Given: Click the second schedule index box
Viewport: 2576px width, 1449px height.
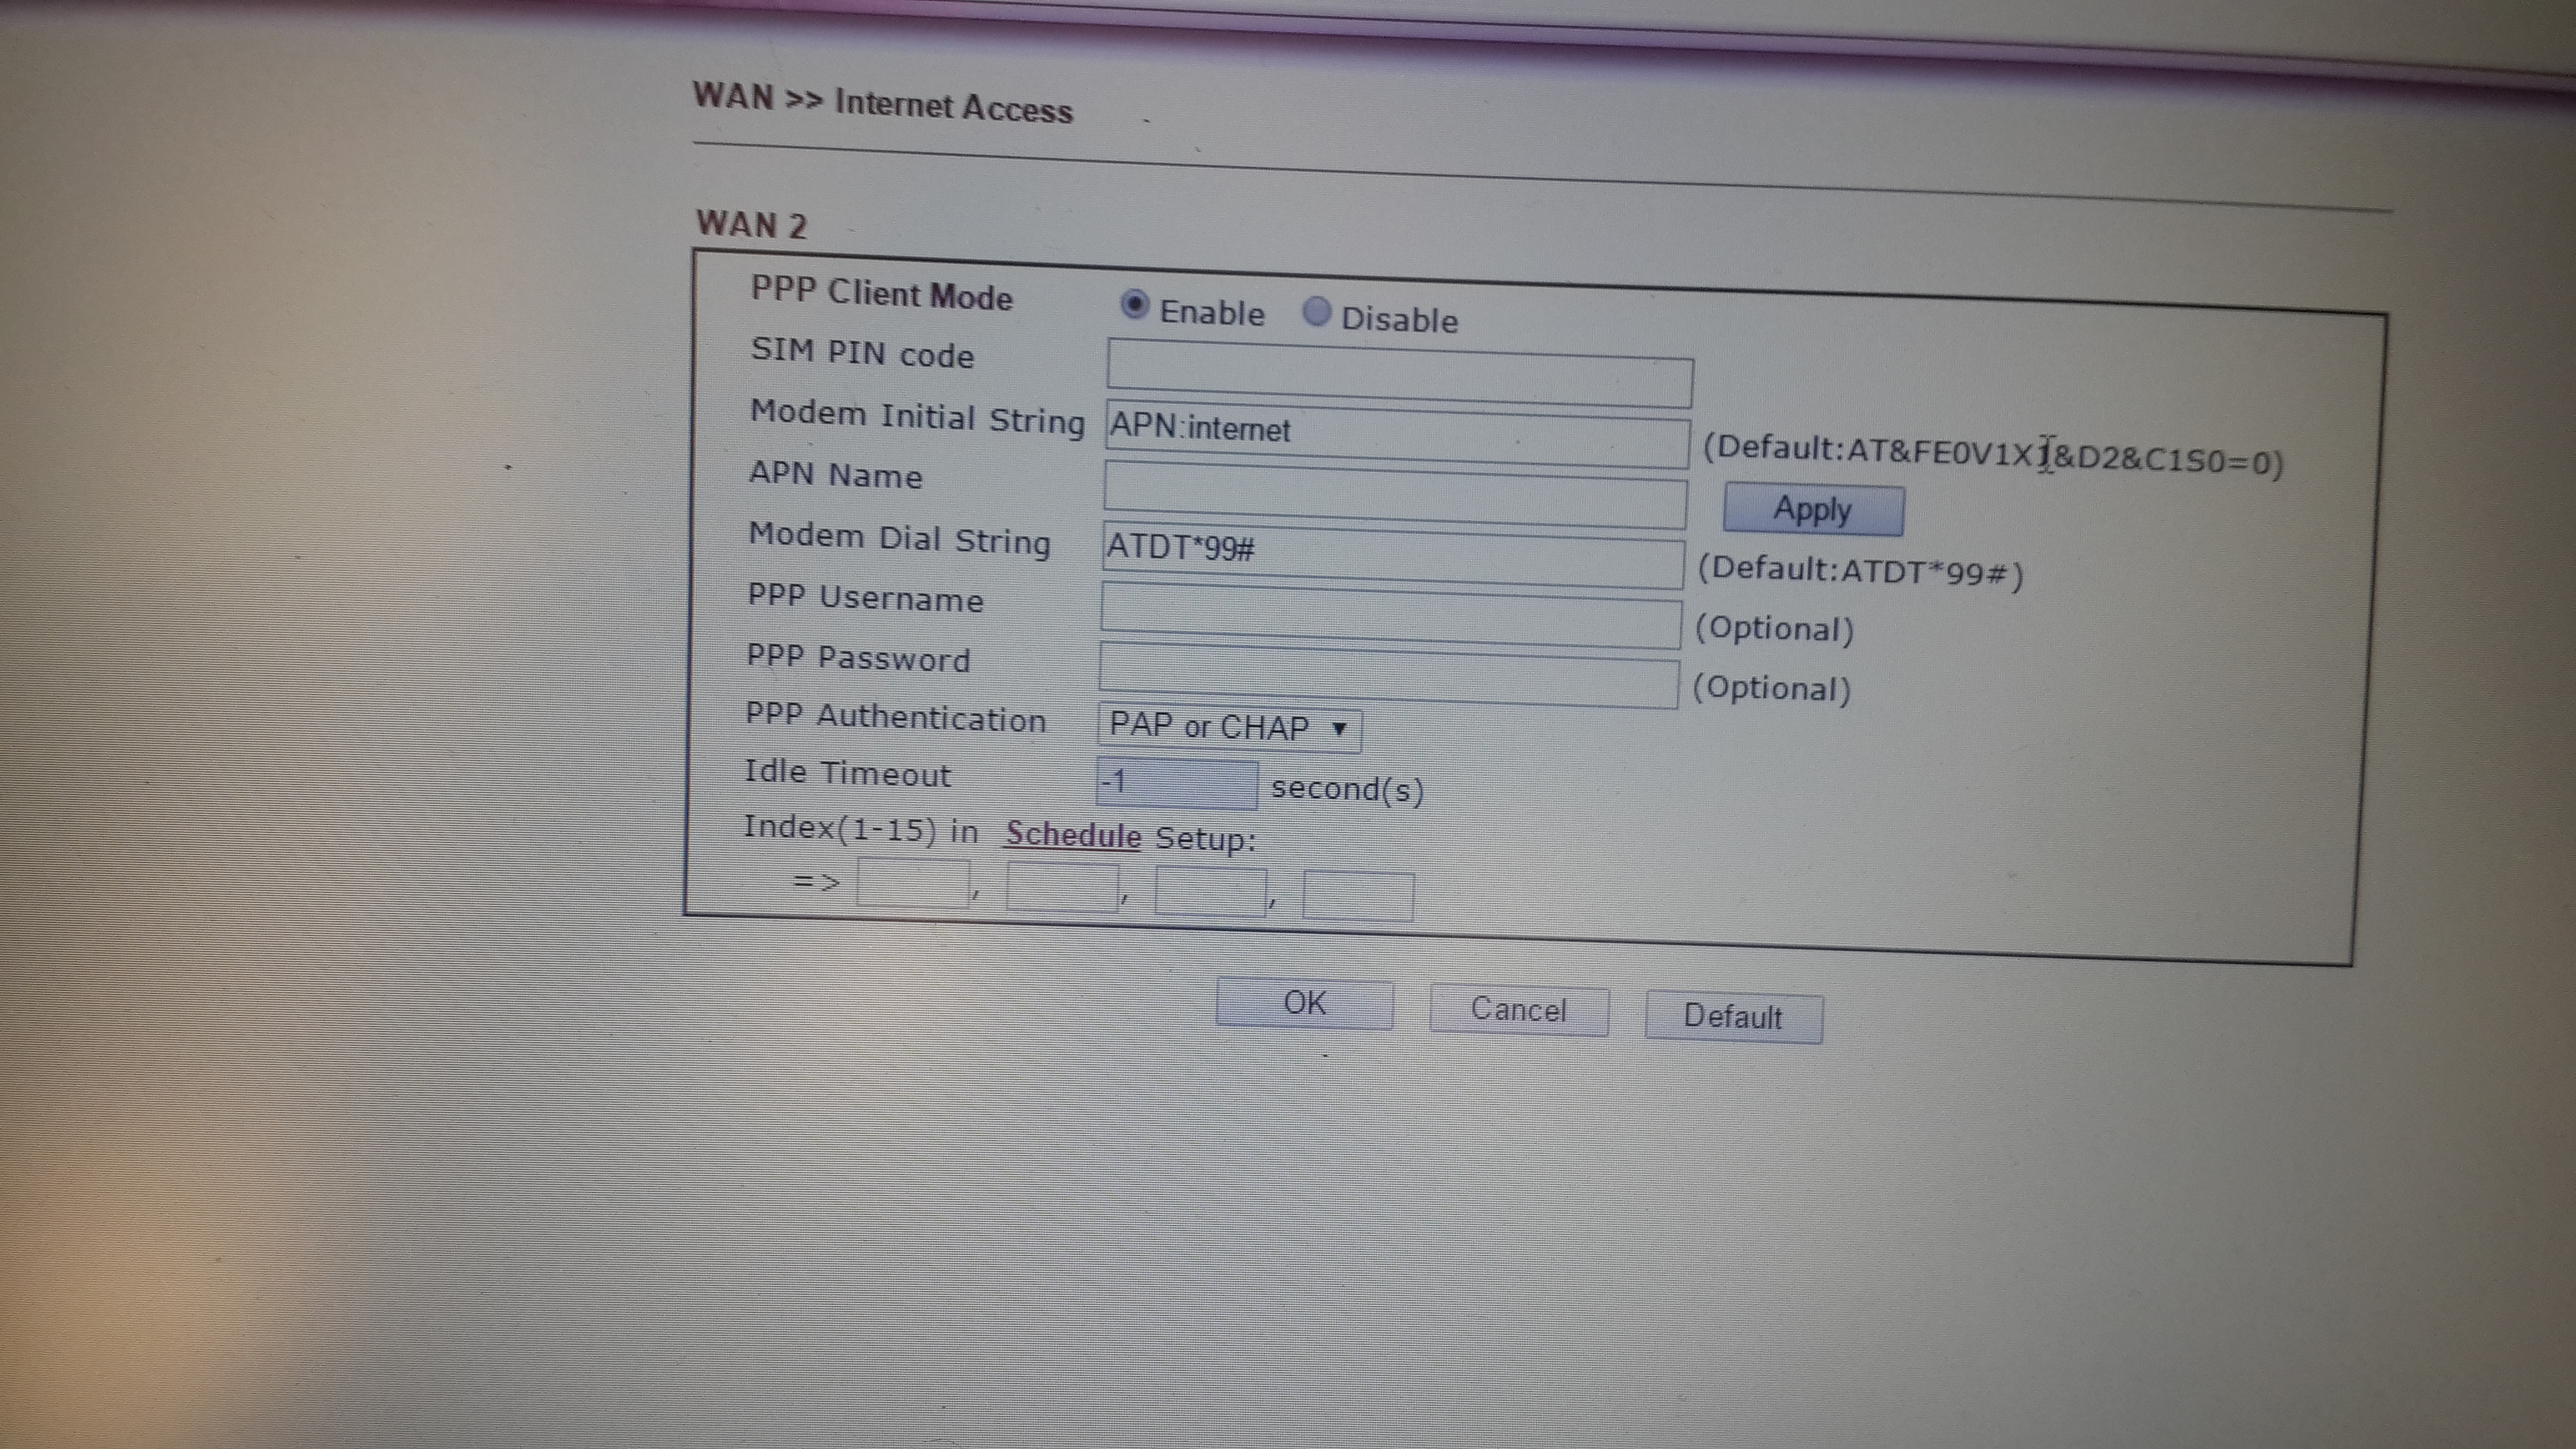Looking at the screenshot, I should tap(1062, 888).
